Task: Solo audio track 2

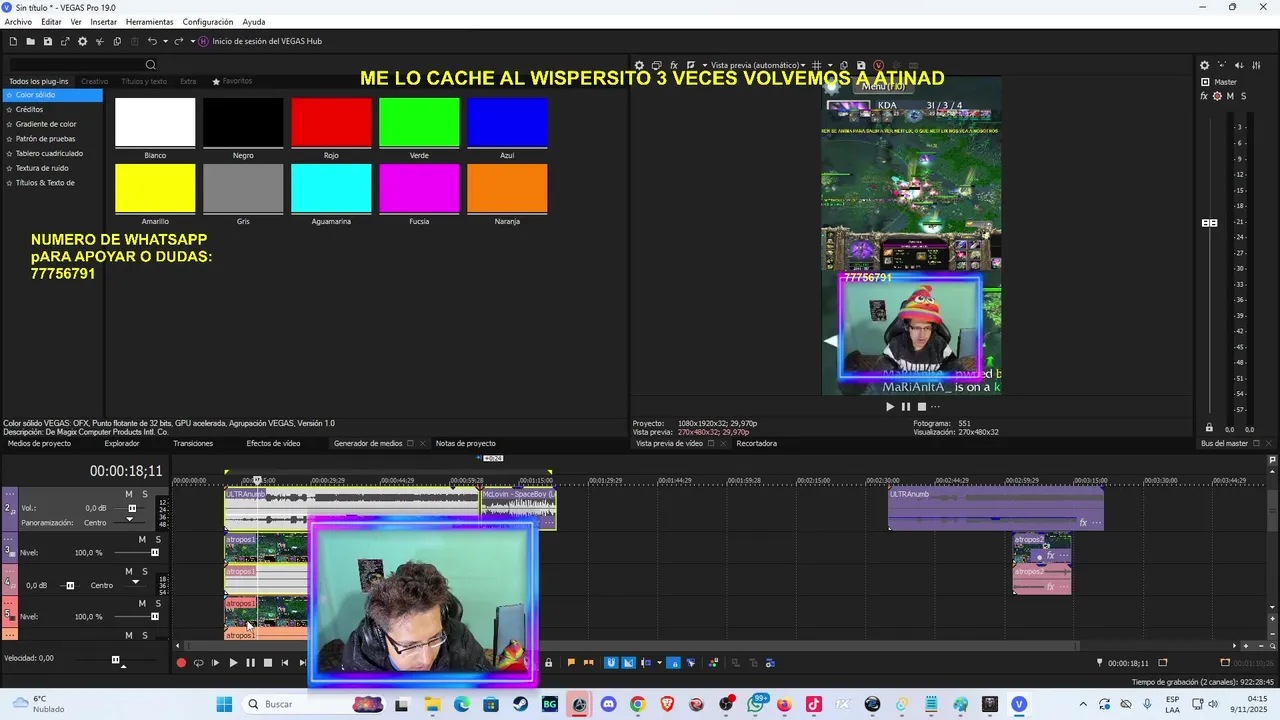Action: 144,494
